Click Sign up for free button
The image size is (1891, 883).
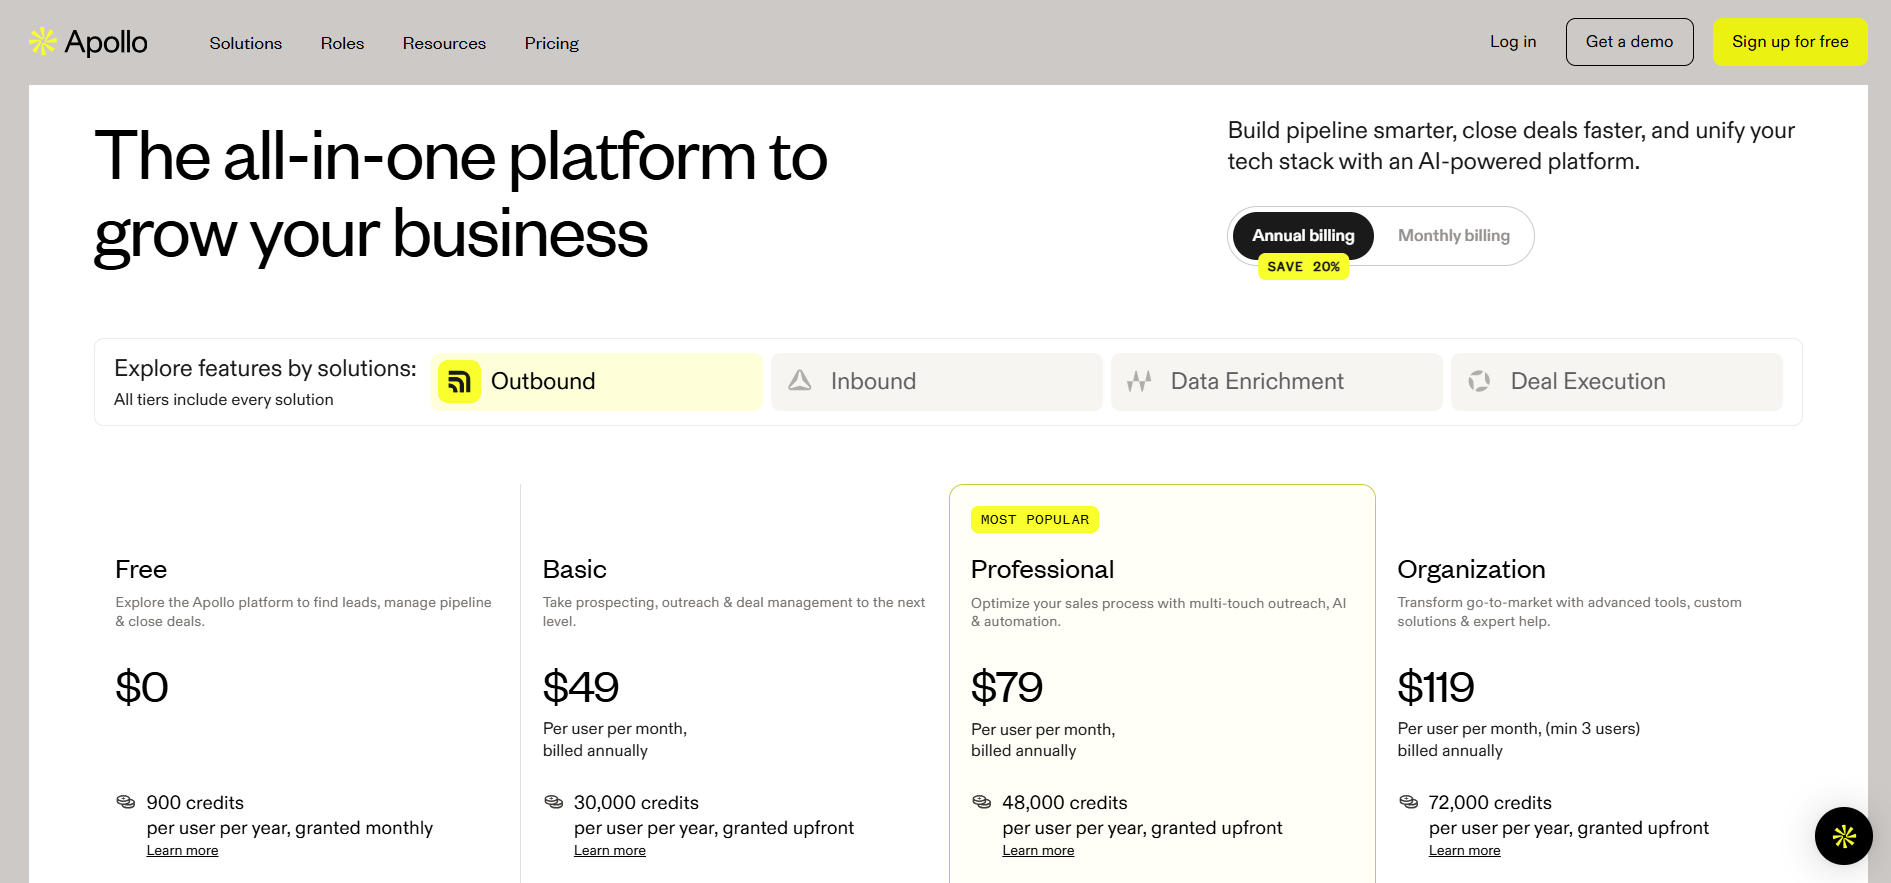click(1789, 42)
